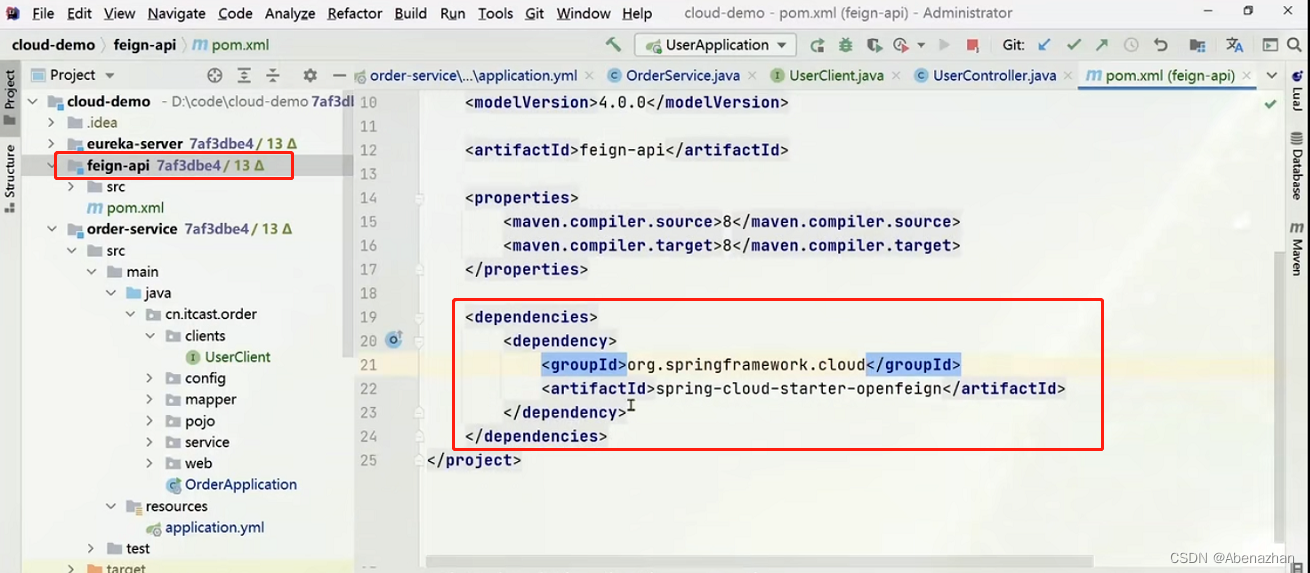Collapse the order-service module
Screen dimensions: 1310x573
pos(52,229)
